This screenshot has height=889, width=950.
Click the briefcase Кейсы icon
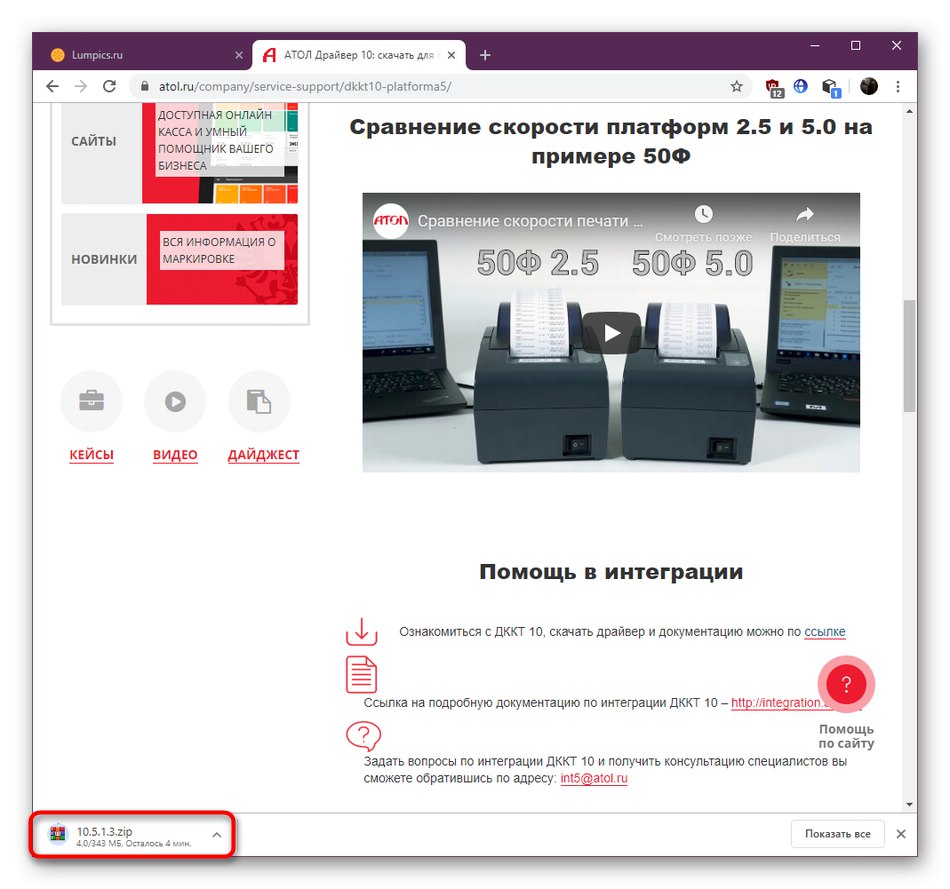tap(91, 401)
